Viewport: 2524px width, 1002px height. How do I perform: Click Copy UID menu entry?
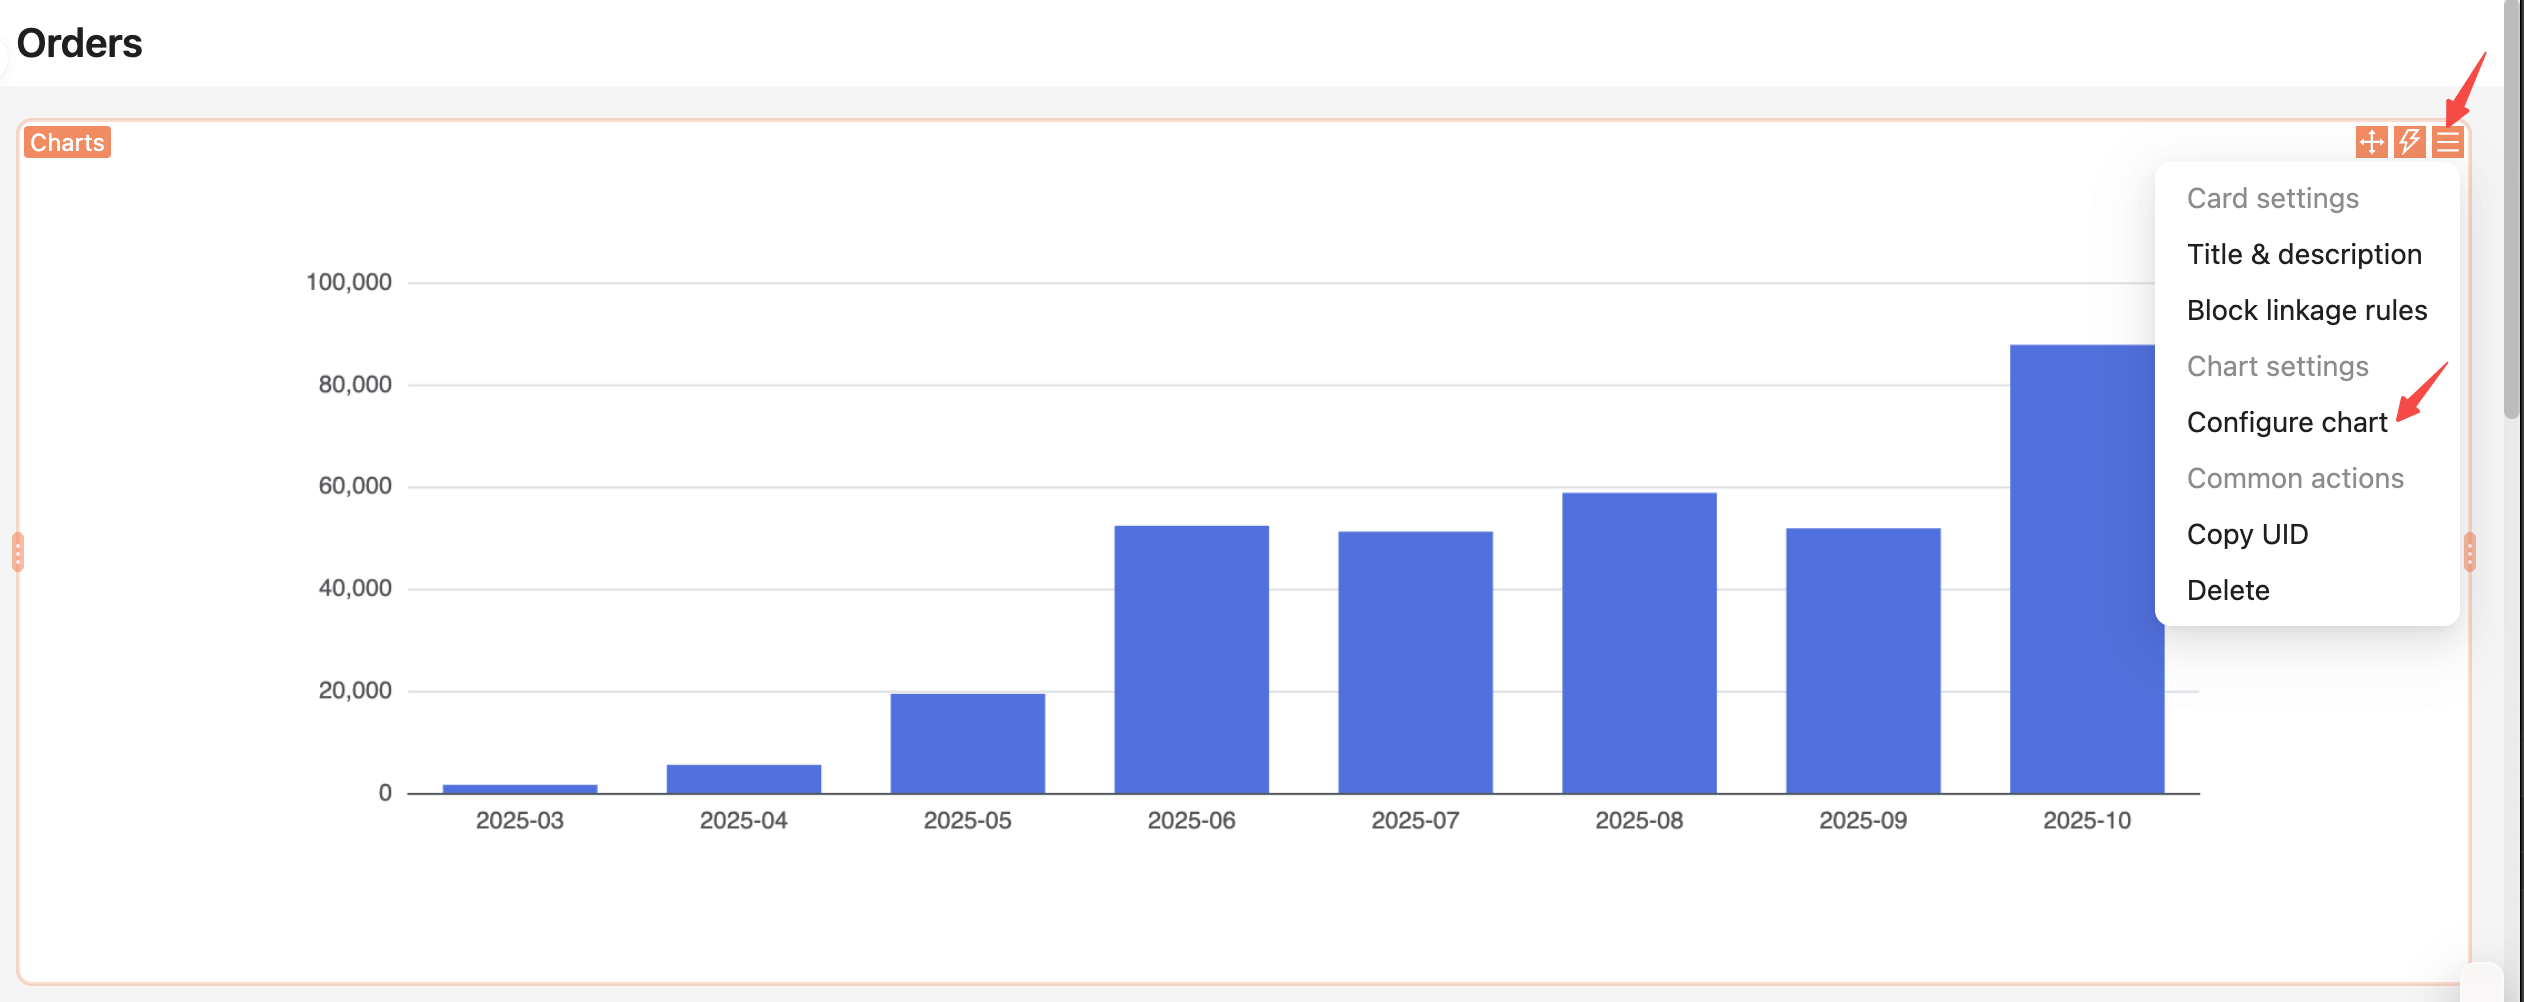[x=2247, y=534]
